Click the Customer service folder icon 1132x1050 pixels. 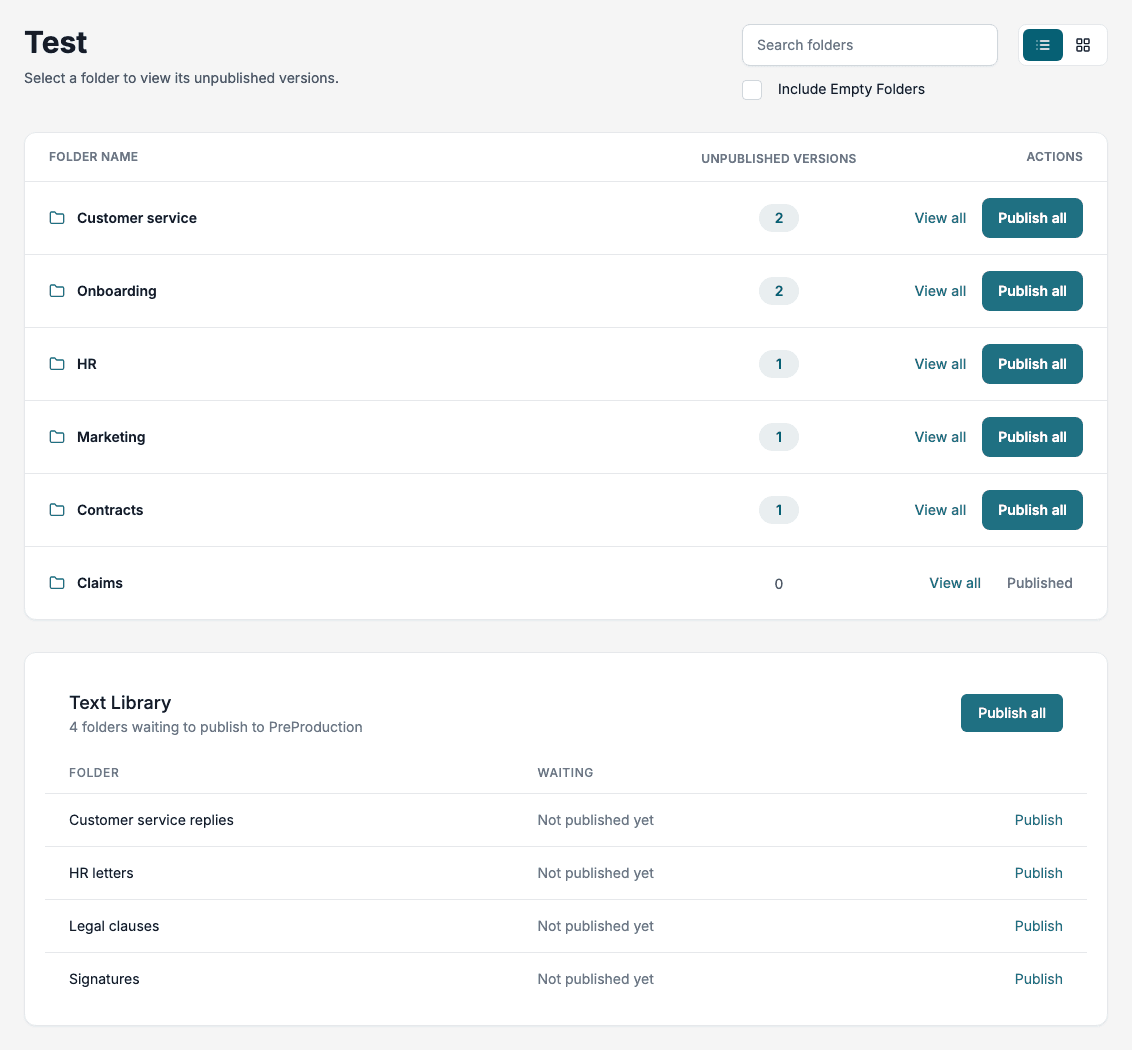(57, 218)
